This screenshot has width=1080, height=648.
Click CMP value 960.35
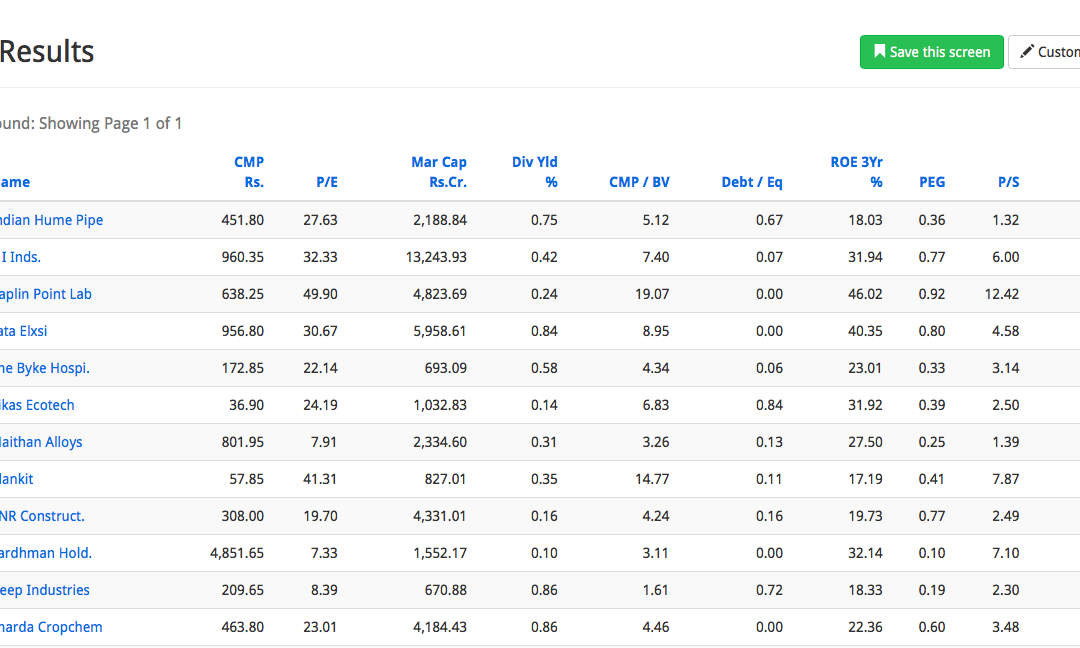tap(242, 257)
